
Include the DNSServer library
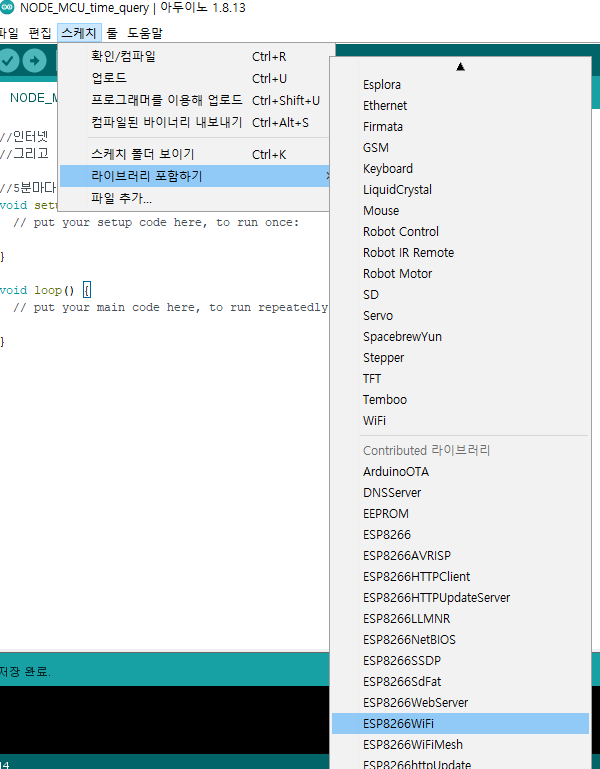[460, 492]
